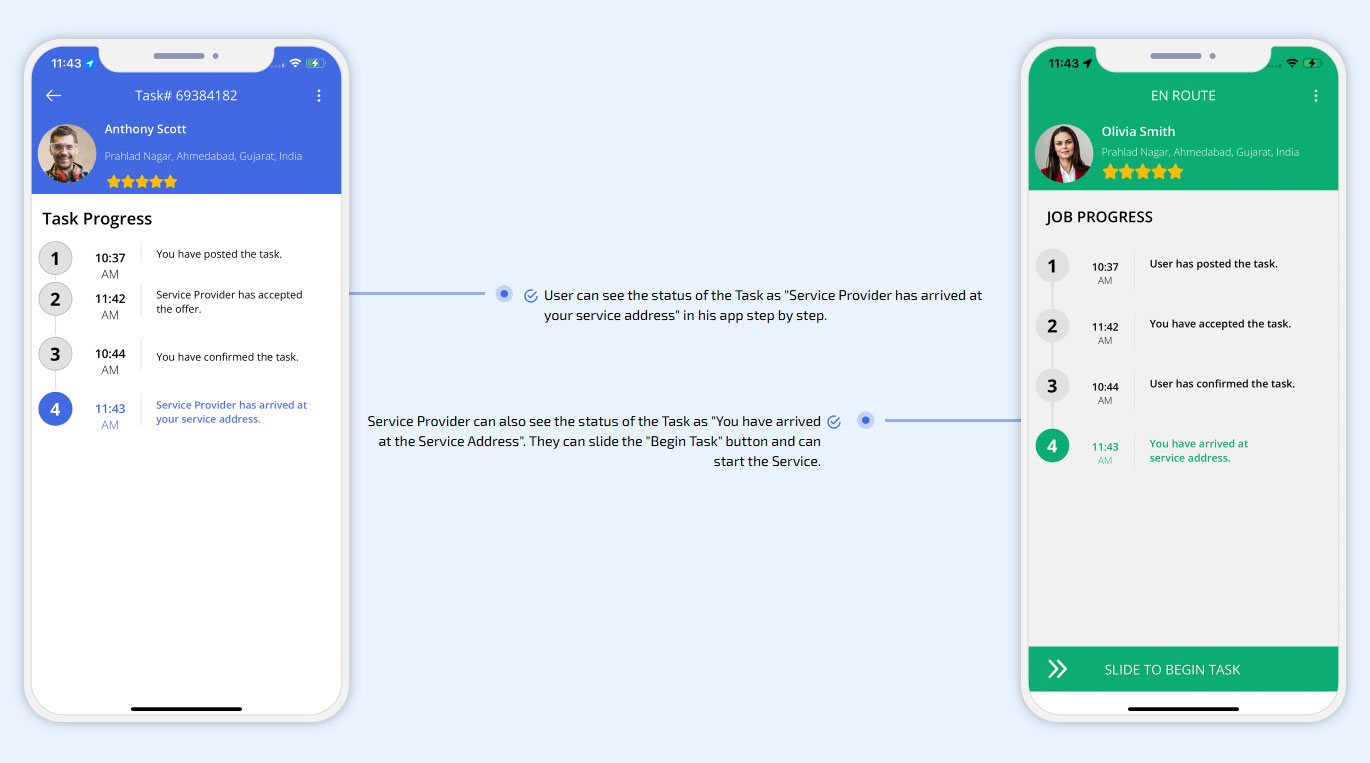1370x763 pixels.
Task: Click Olivia Smith's five-star rating
Action: tap(1142, 172)
